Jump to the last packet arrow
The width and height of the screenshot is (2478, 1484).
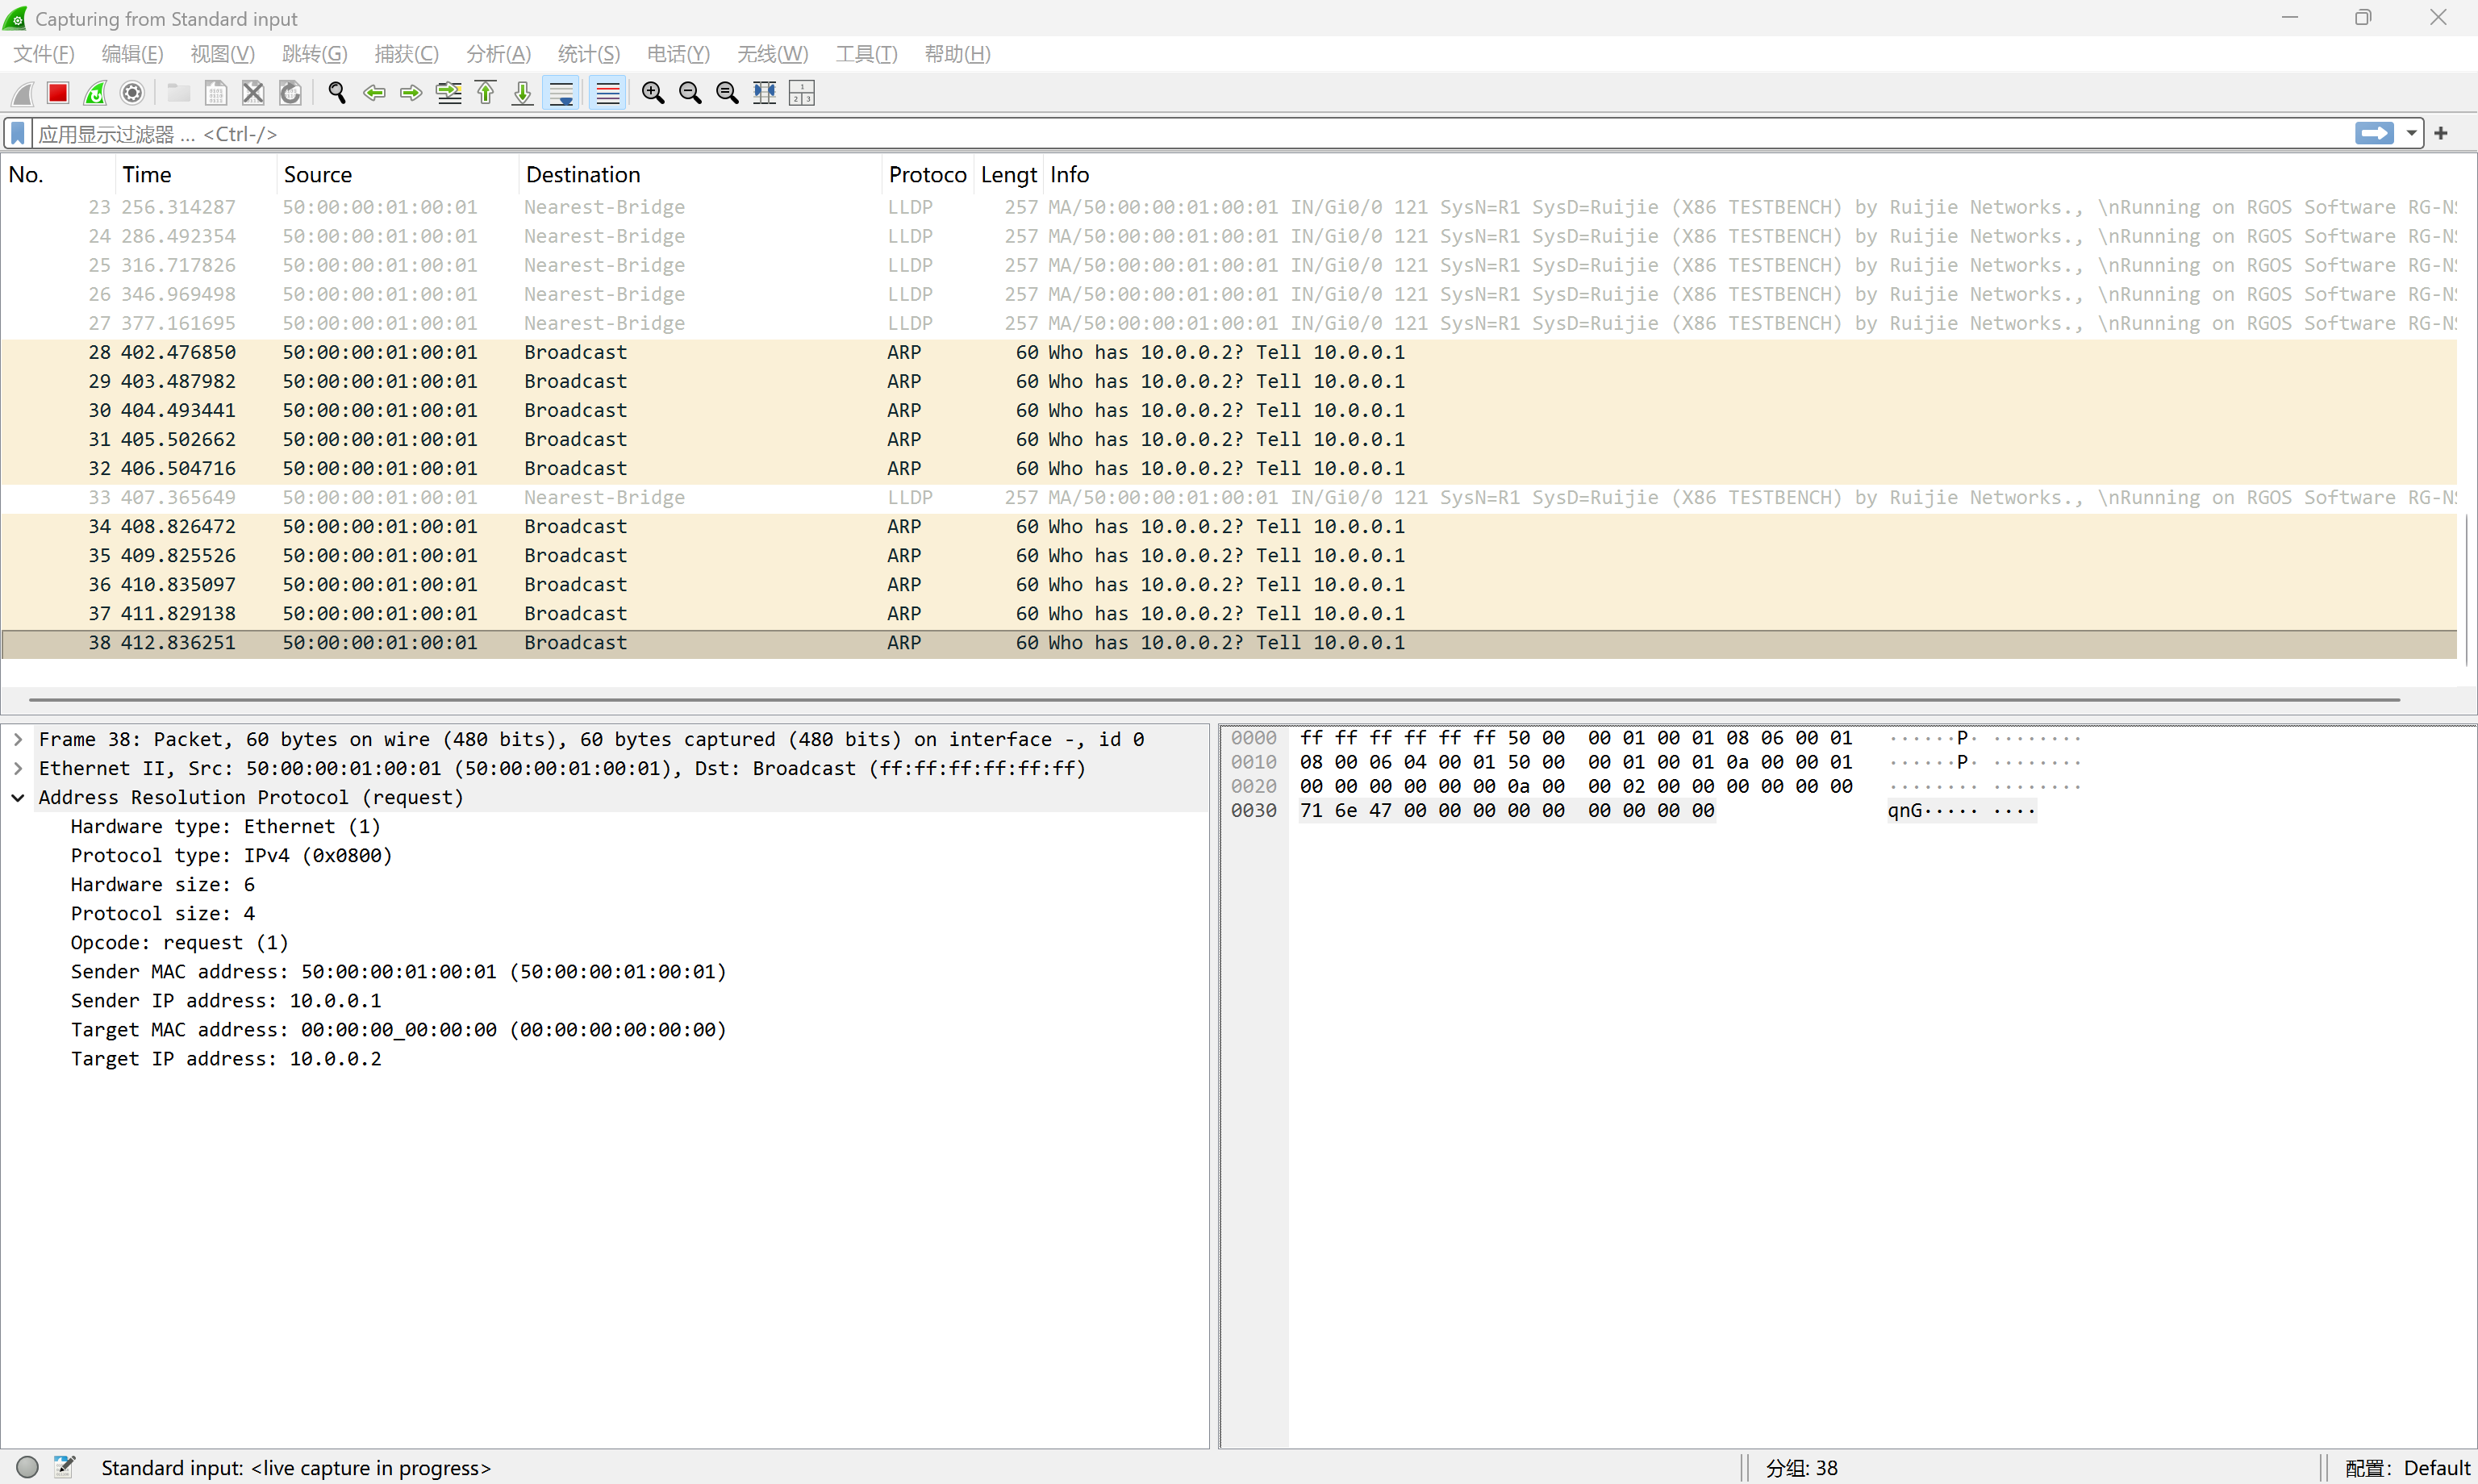(x=522, y=93)
